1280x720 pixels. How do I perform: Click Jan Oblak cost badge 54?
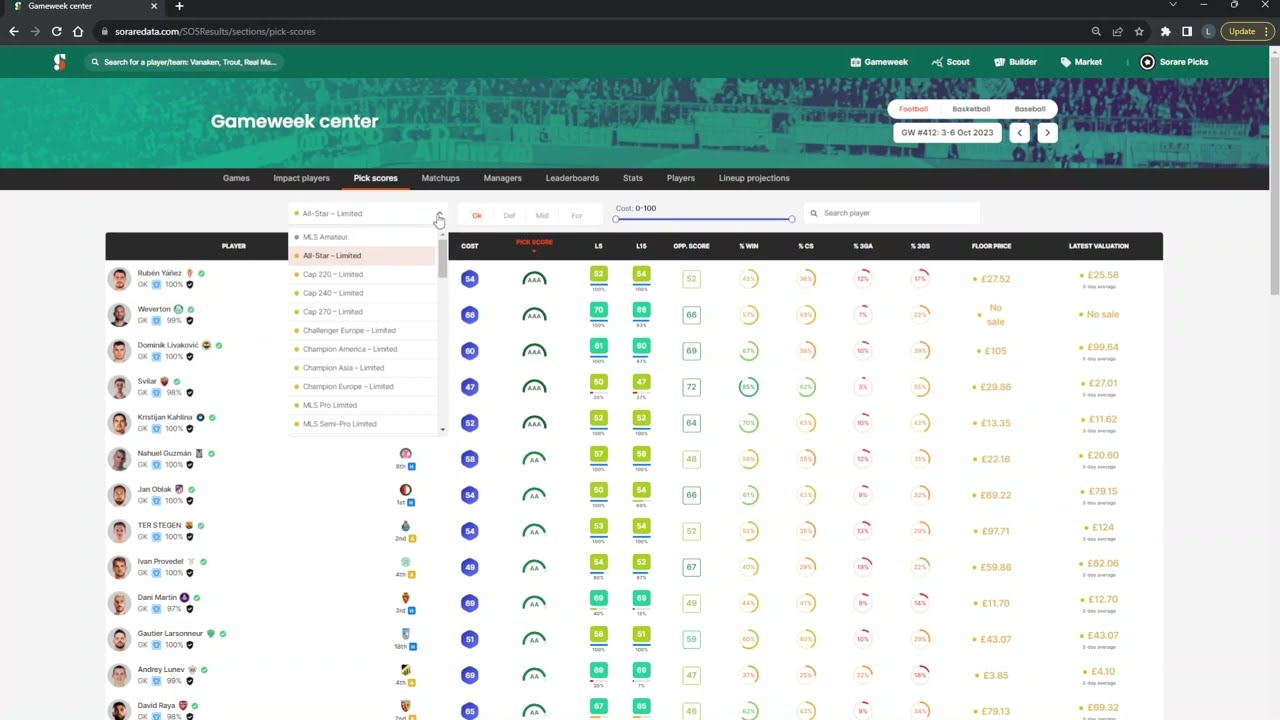[470, 495]
